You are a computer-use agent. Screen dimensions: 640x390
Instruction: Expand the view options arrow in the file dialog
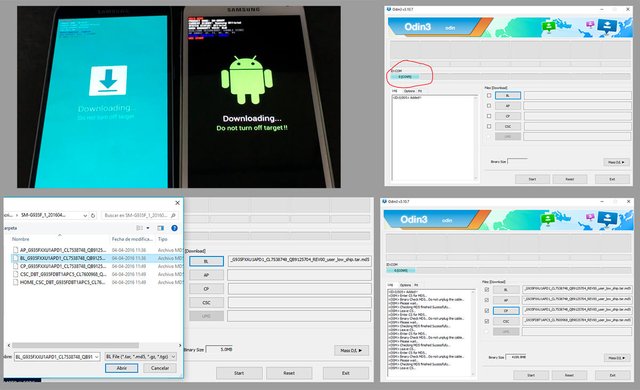pos(148,228)
